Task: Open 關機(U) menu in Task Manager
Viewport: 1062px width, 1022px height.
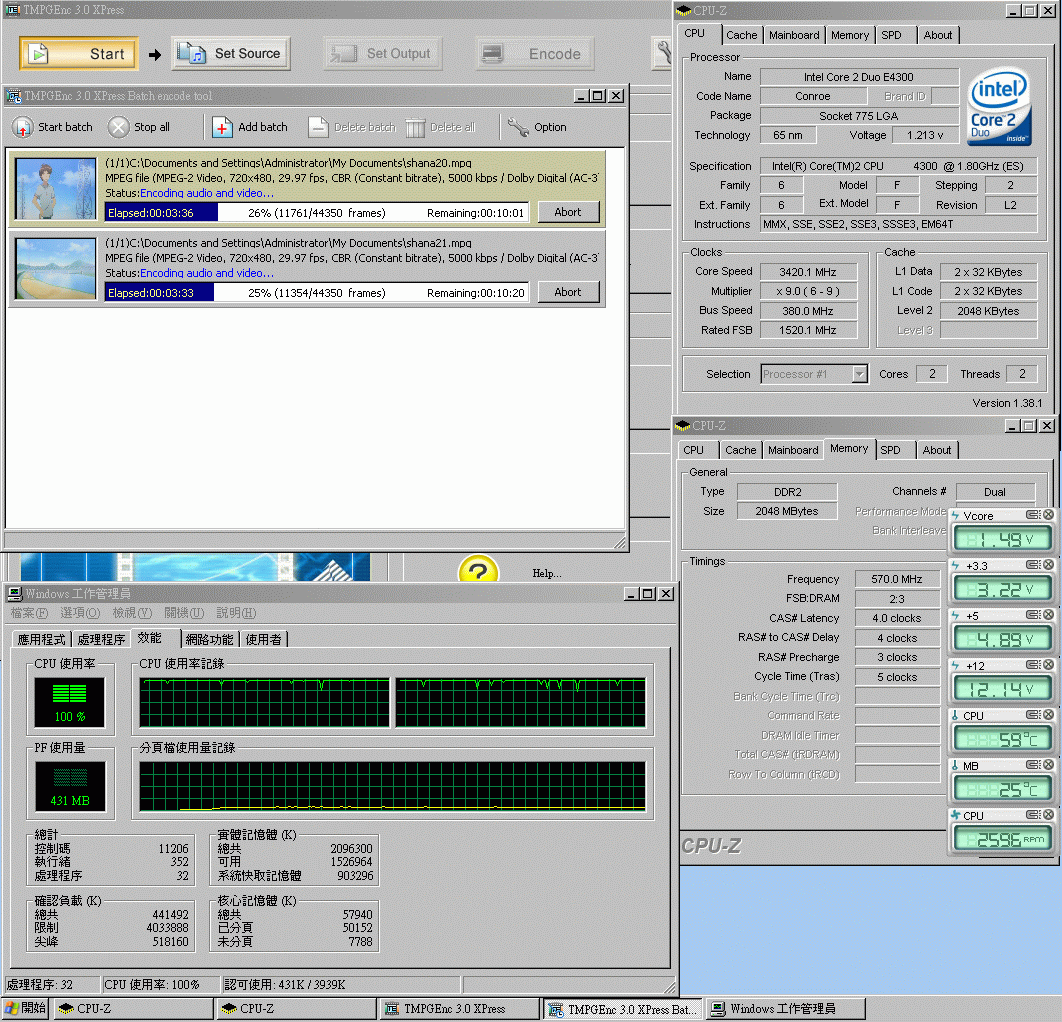Action: point(184,613)
